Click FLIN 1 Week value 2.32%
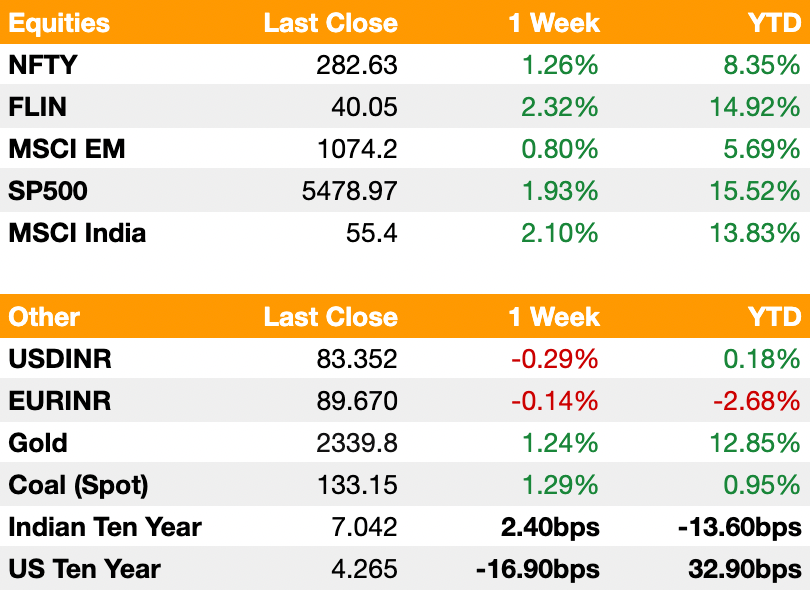810x590 pixels. click(x=559, y=107)
